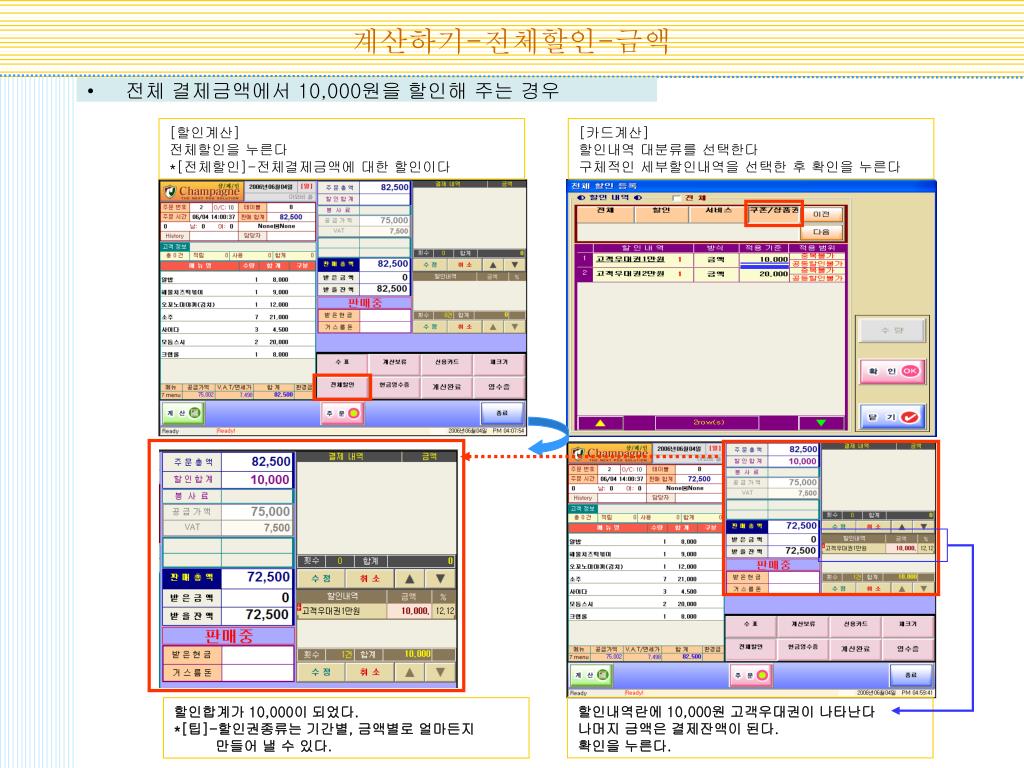
Task: Click 계산보류 button in 82,500 POS screen
Action: [394, 362]
